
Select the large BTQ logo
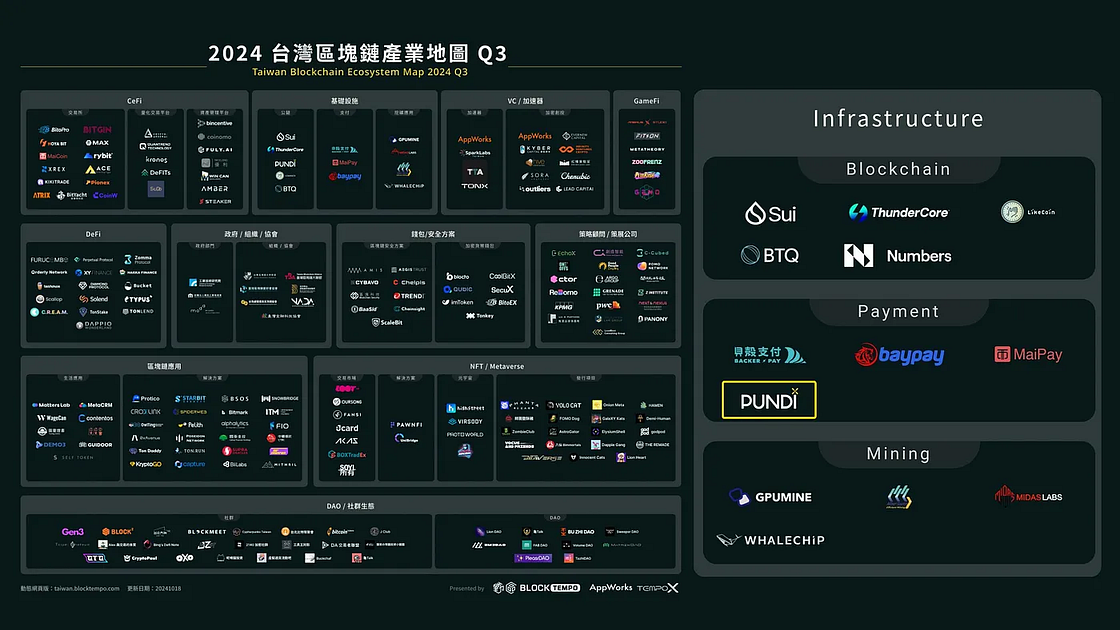(x=770, y=255)
